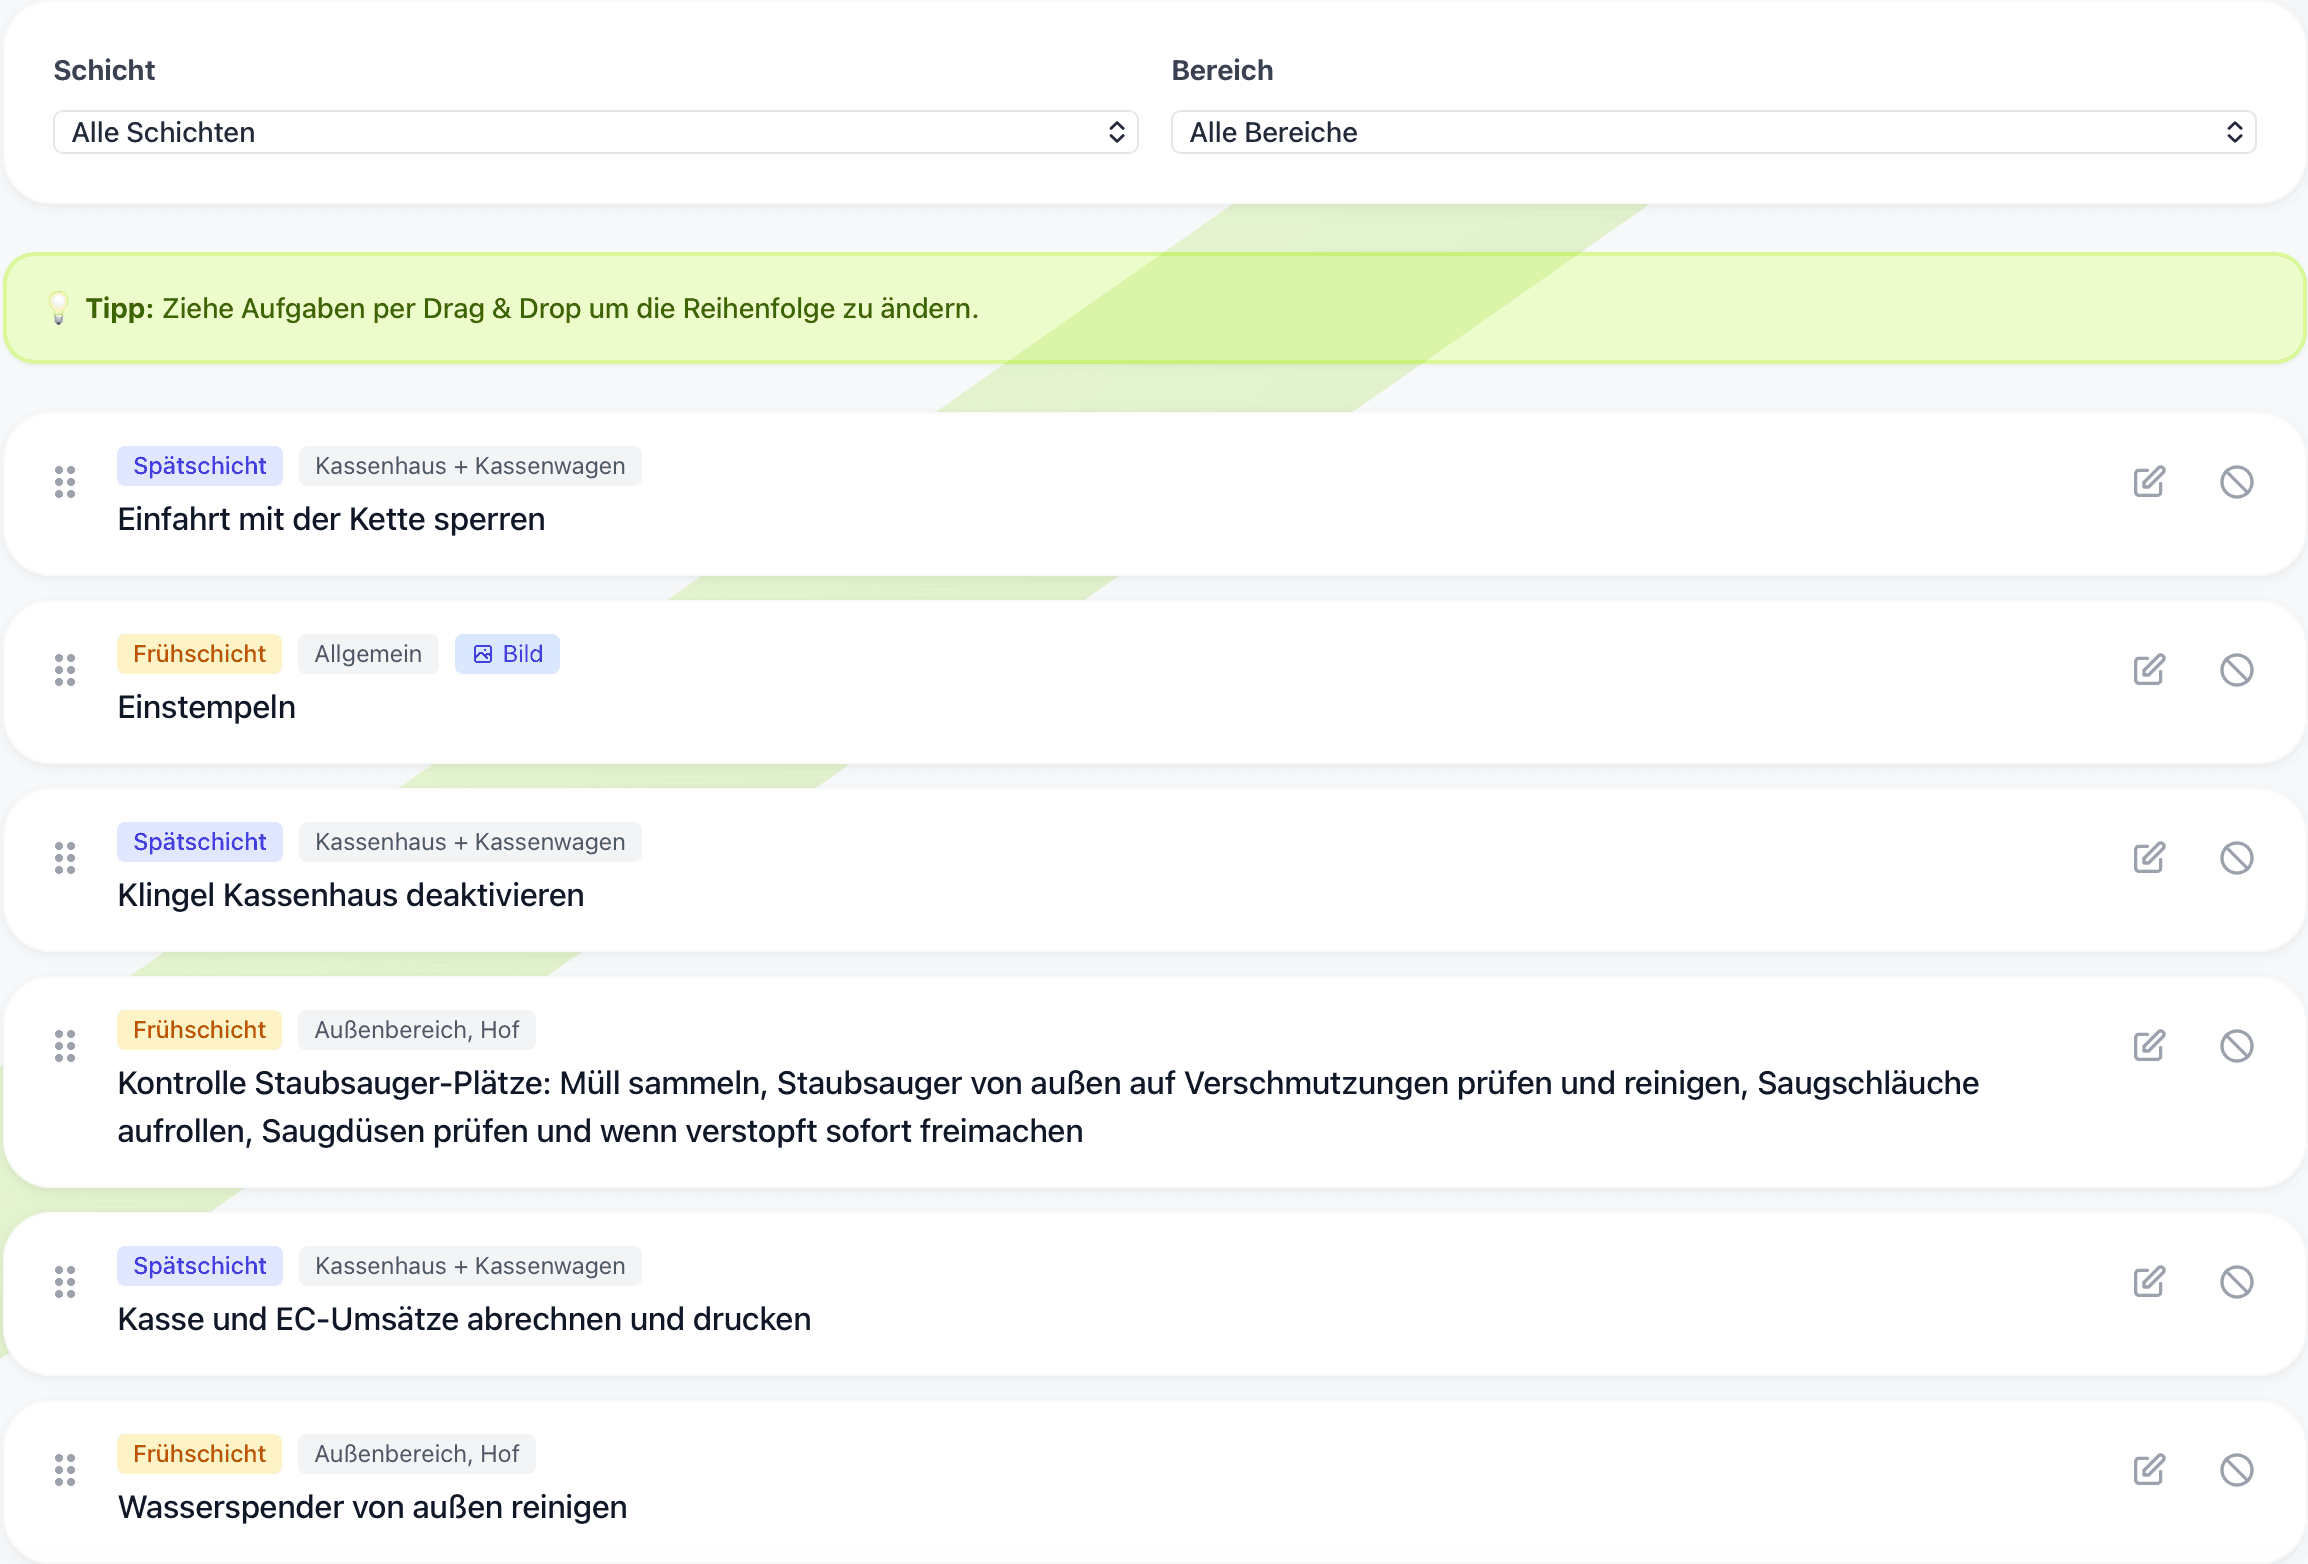Click the drag handle of "Wasserspender von außen reinigen"

tap(65, 1469)
